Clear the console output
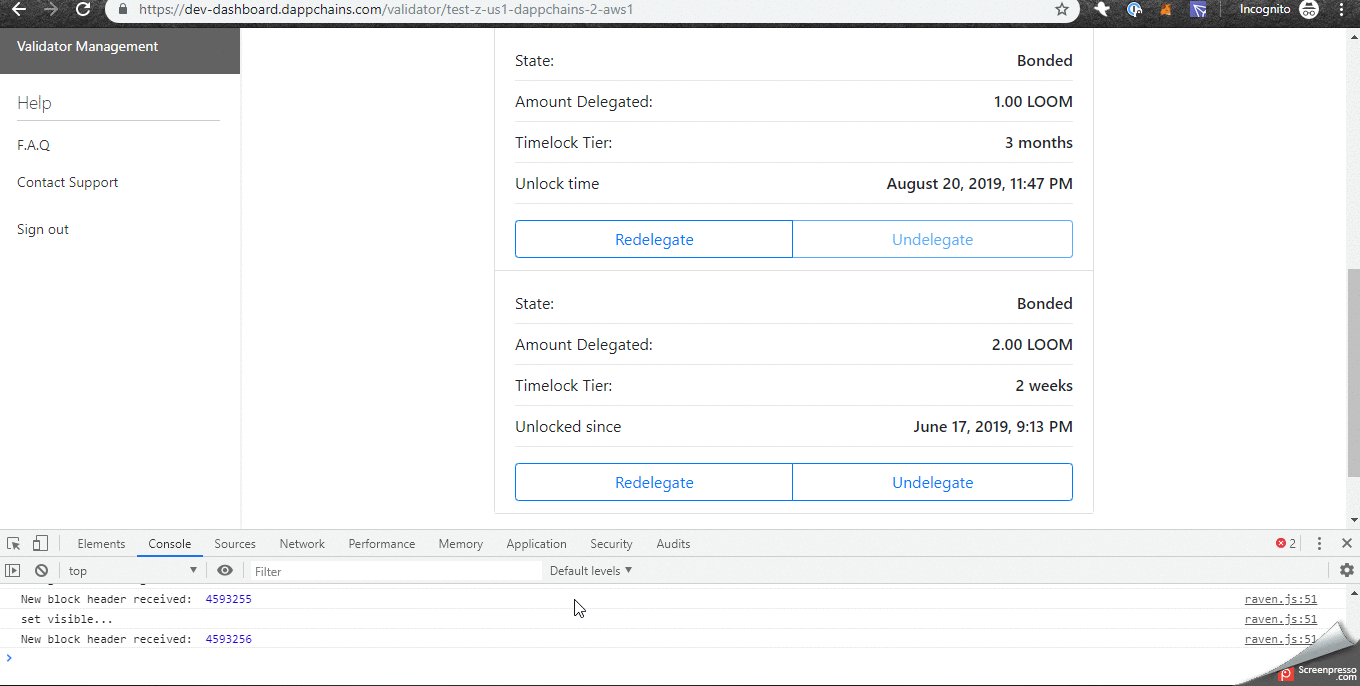 [x=41, y=570]
